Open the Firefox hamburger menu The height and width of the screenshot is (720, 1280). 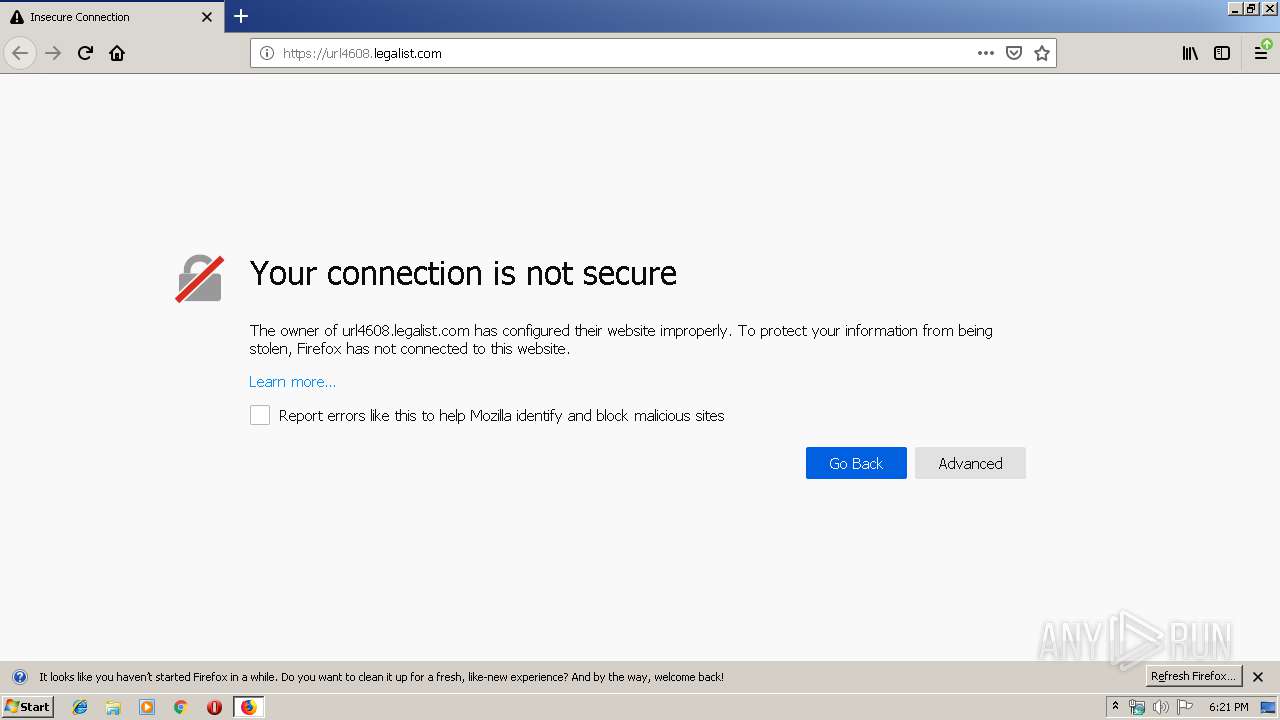click(x=1262, y=53)
